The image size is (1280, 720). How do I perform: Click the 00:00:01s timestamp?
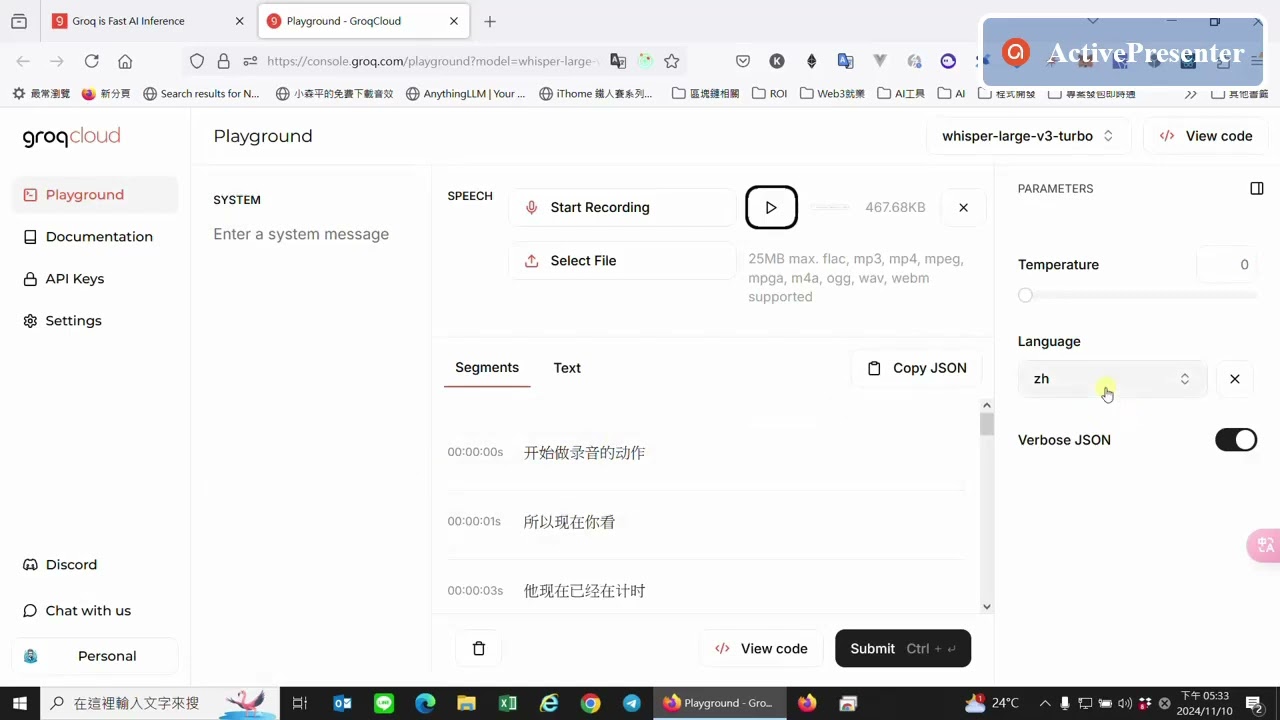(x=474, y=521)
